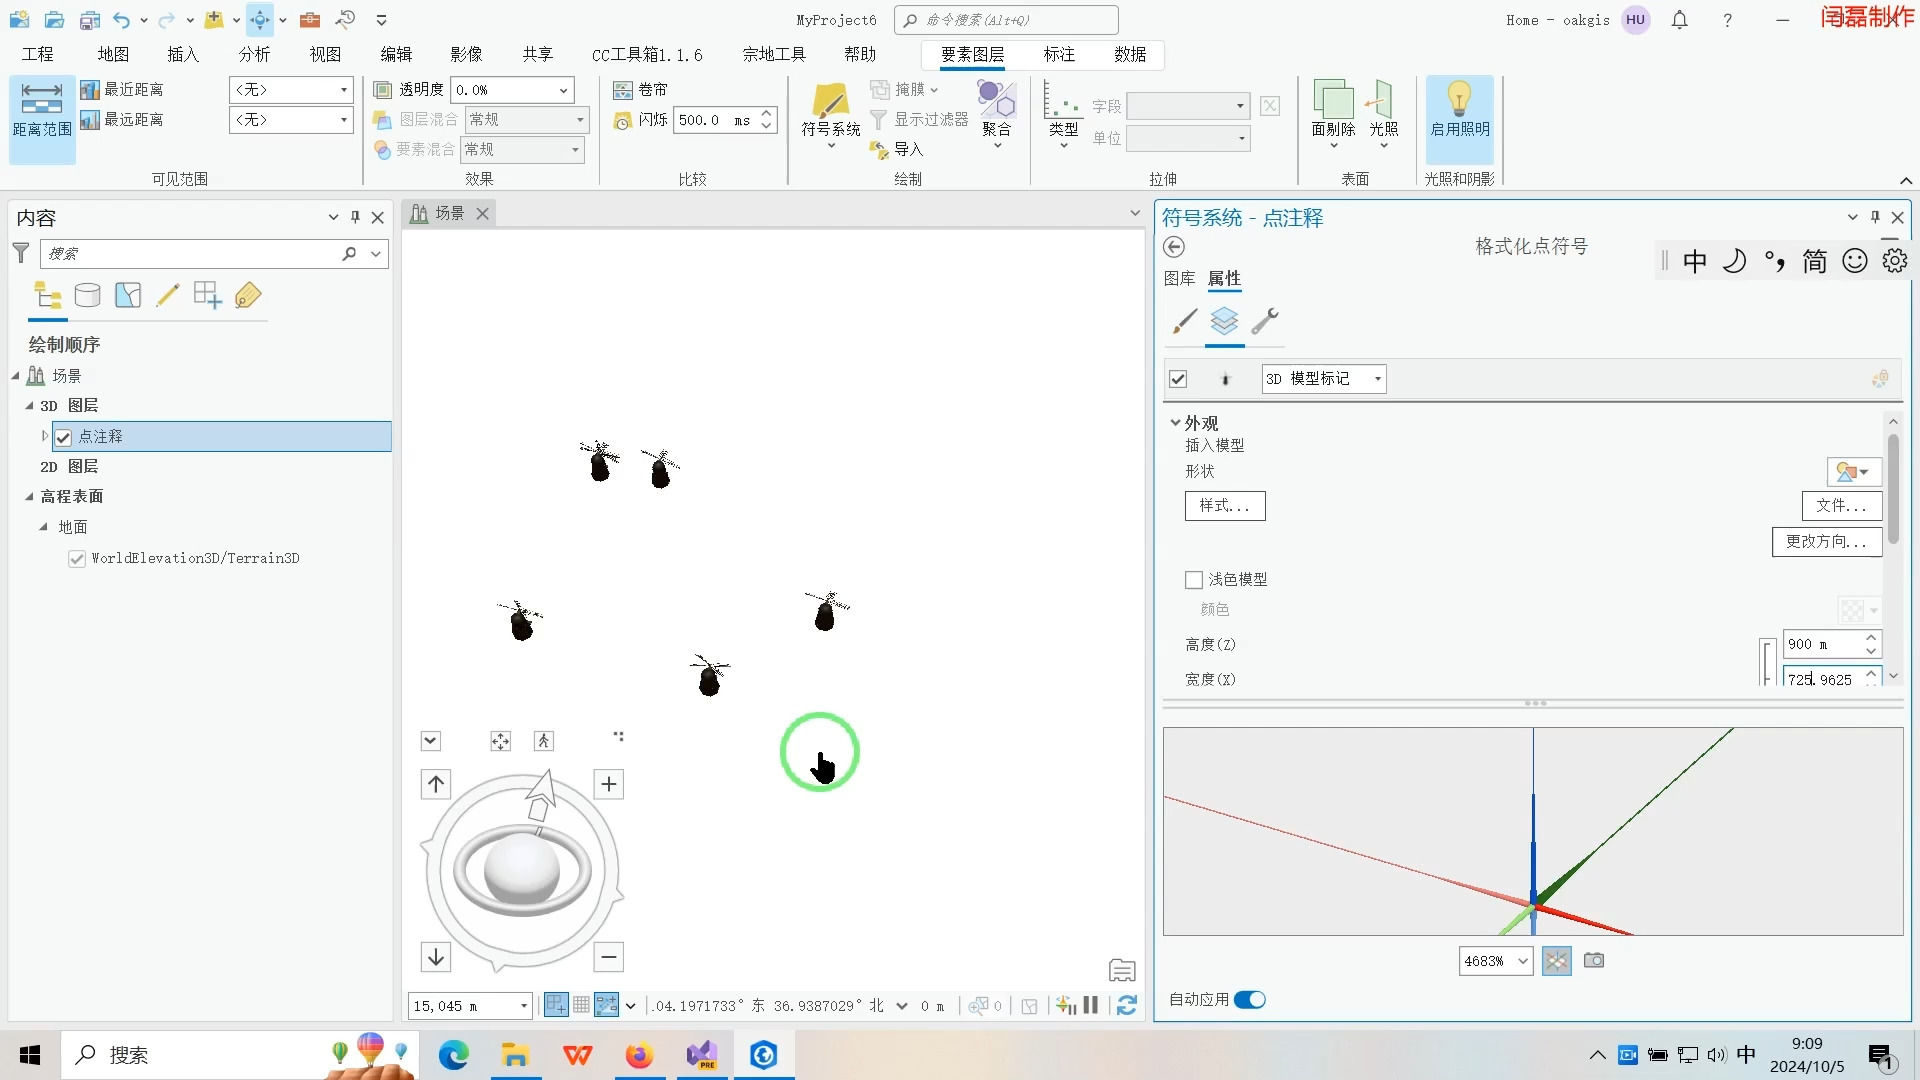Open the 聚合 aggregation tool
The height and width of the screenshot is (1080, 1920).
pyautogui.click(x=996, y=110)
